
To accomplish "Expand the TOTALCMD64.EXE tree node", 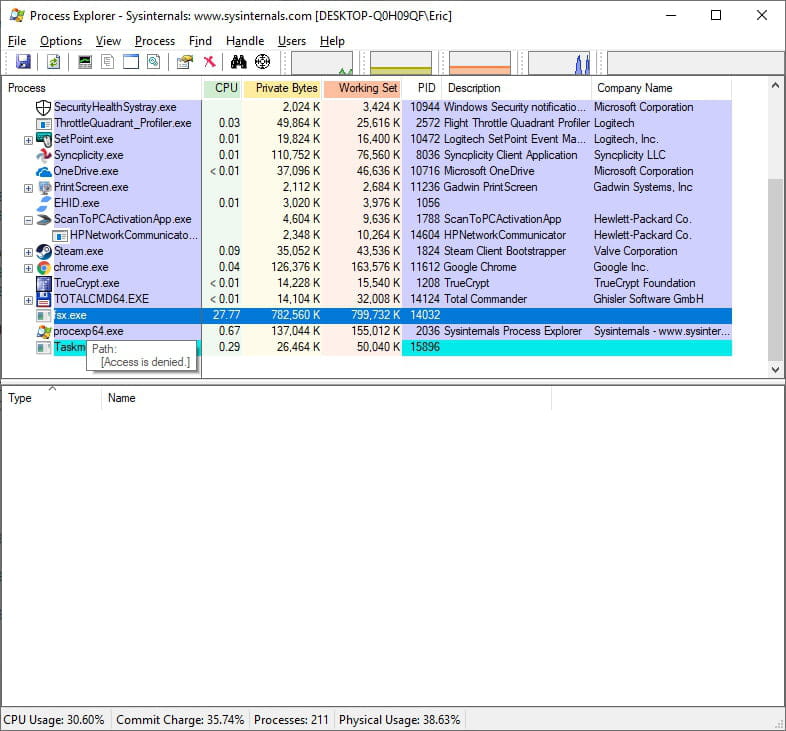I will pyautogui.click(x=28, y=300).
